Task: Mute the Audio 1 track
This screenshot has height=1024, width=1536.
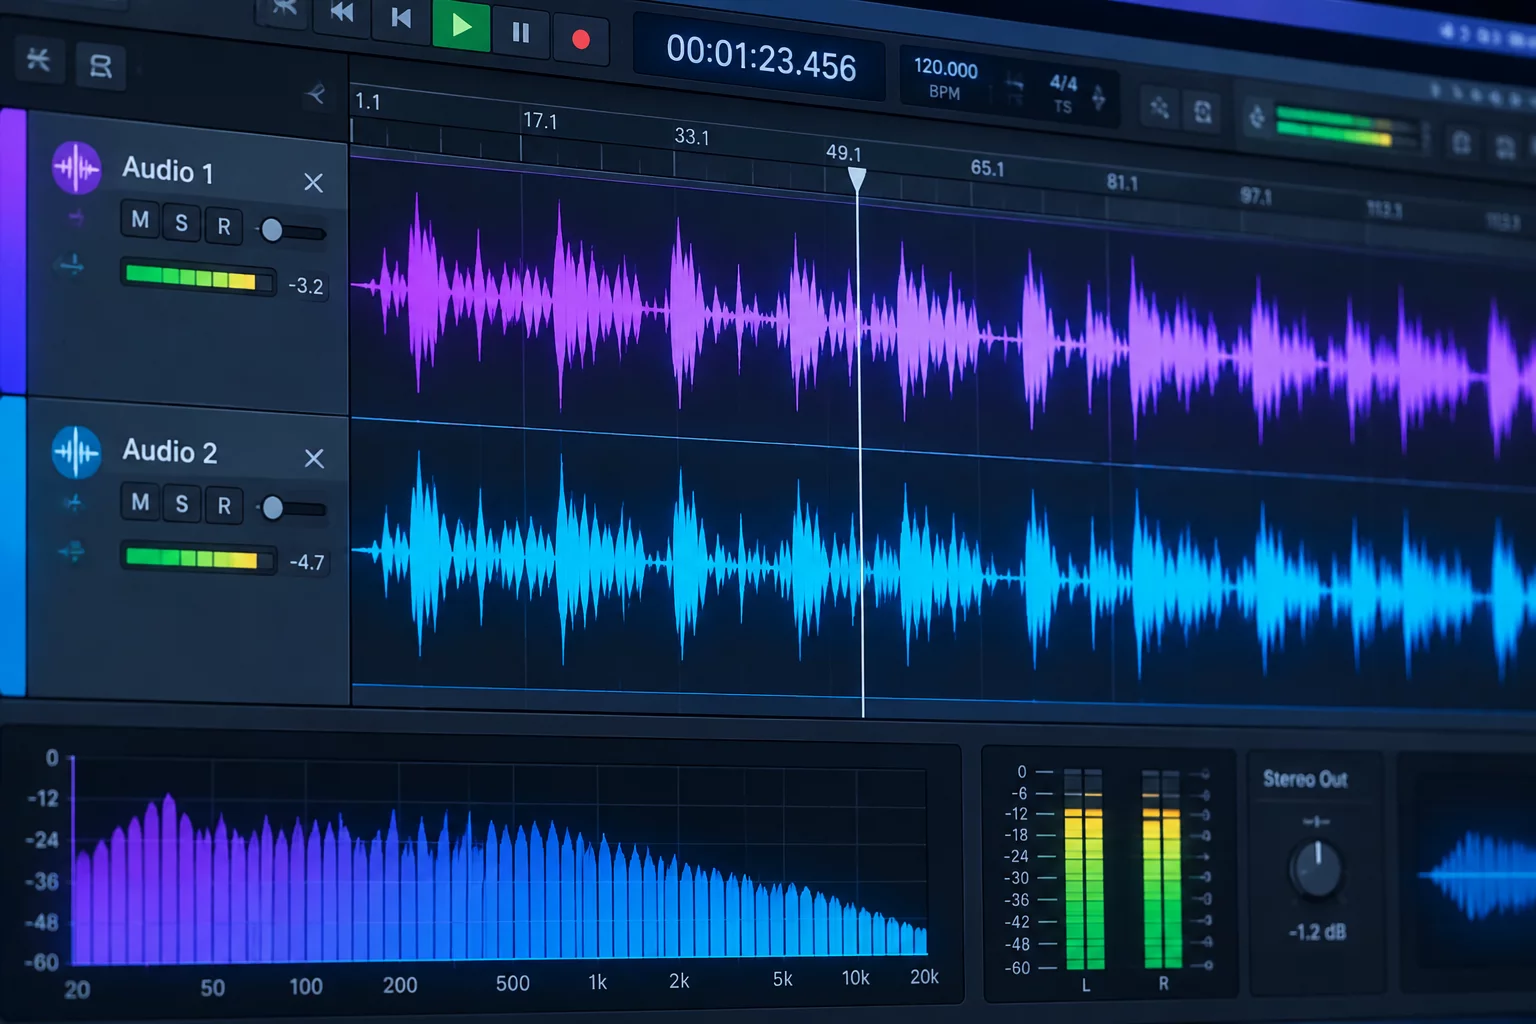Action: click(x=140, y=220)
